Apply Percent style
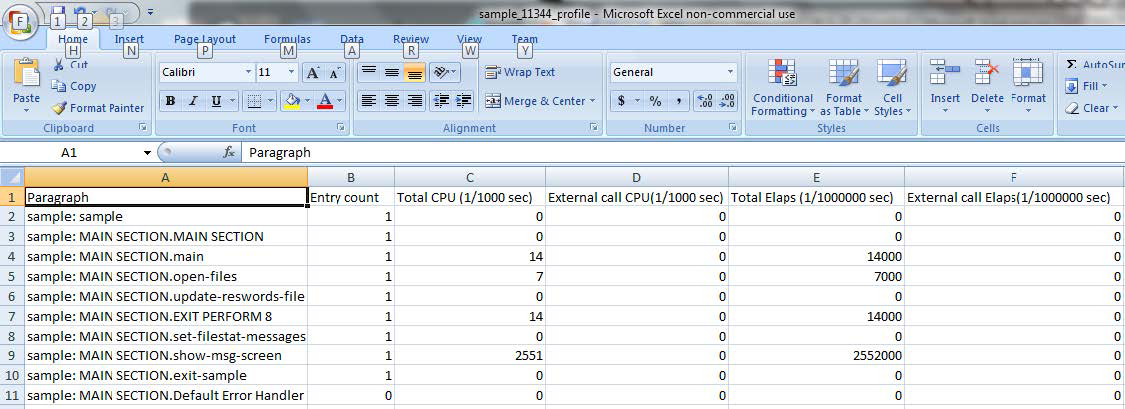Screen dimensions: 1125x409 (x=655, y=101)
